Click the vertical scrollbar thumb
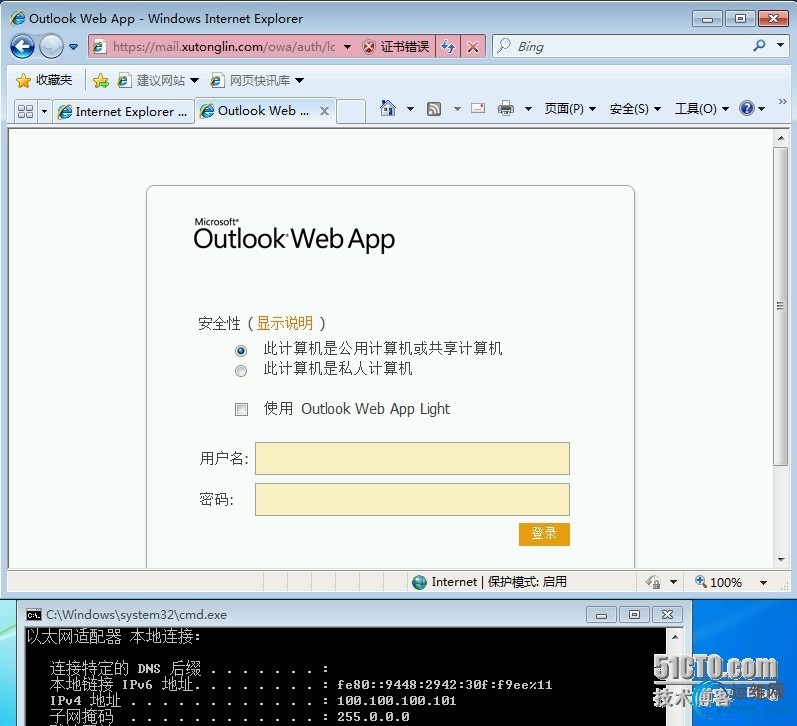Image resolution: width=797 pixels, height=726 pixels. (x=780, y=306)
